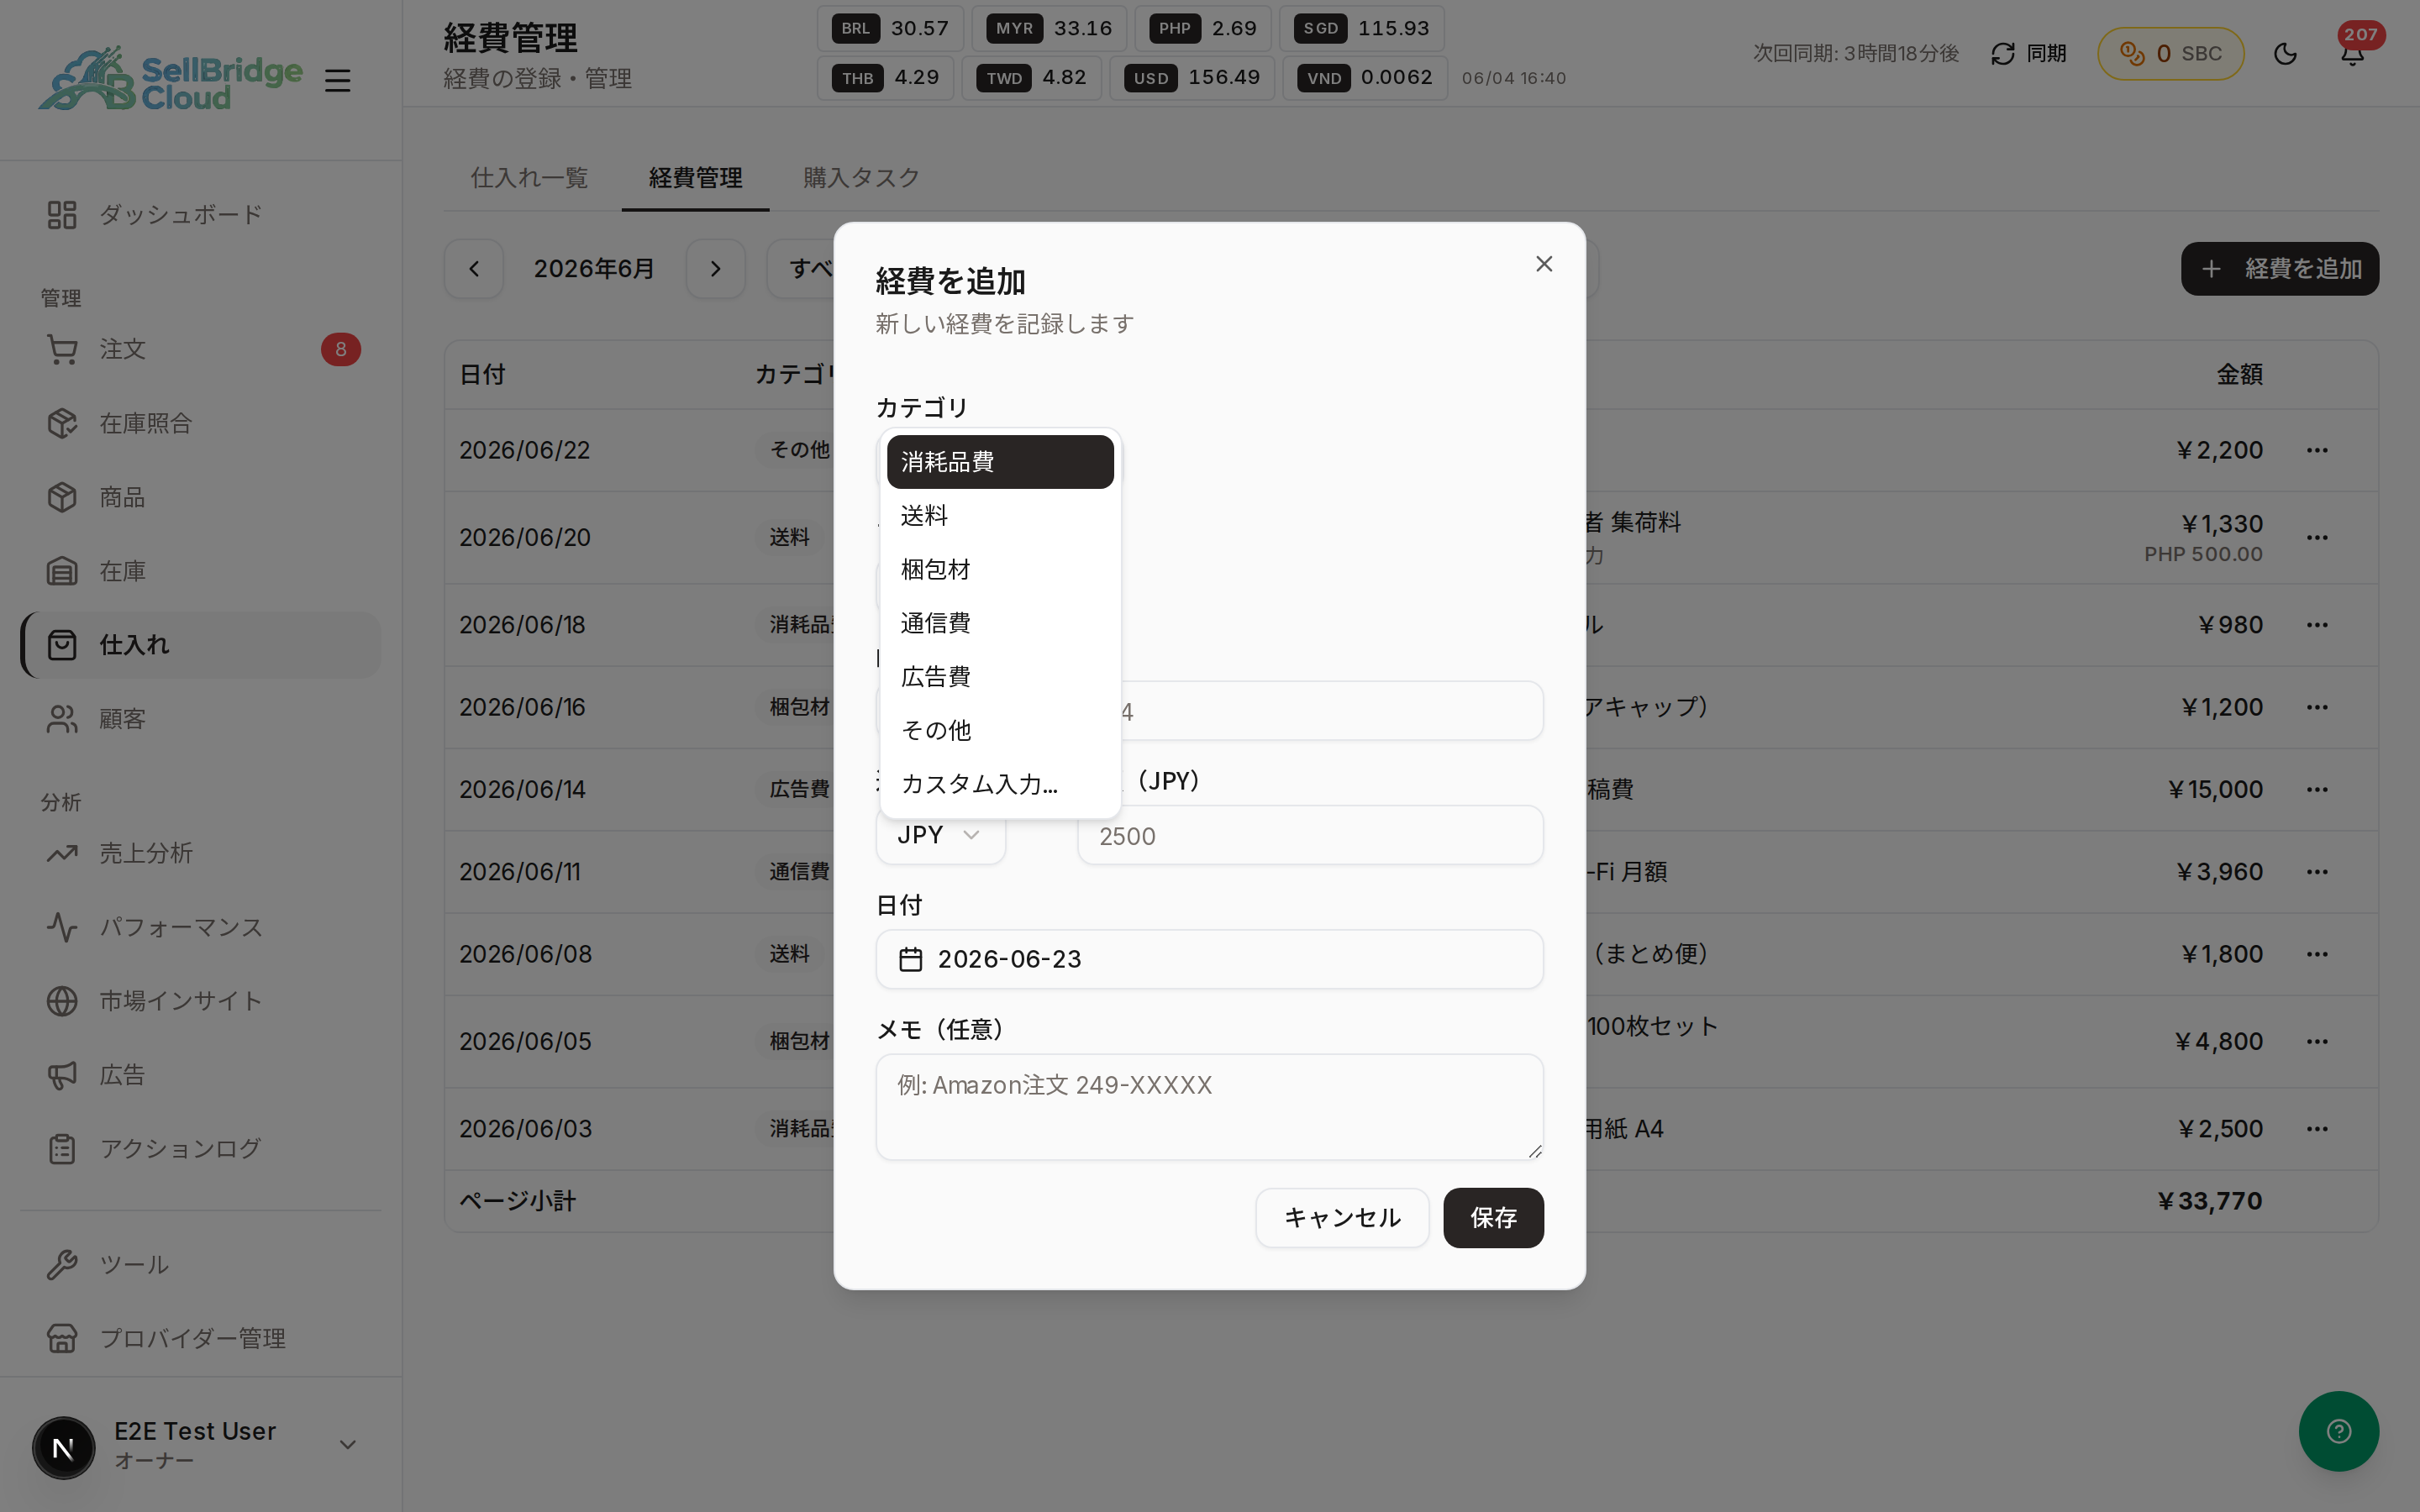Open 売上分析 analytics
2420x1512 pixels.
pos(200,853)
